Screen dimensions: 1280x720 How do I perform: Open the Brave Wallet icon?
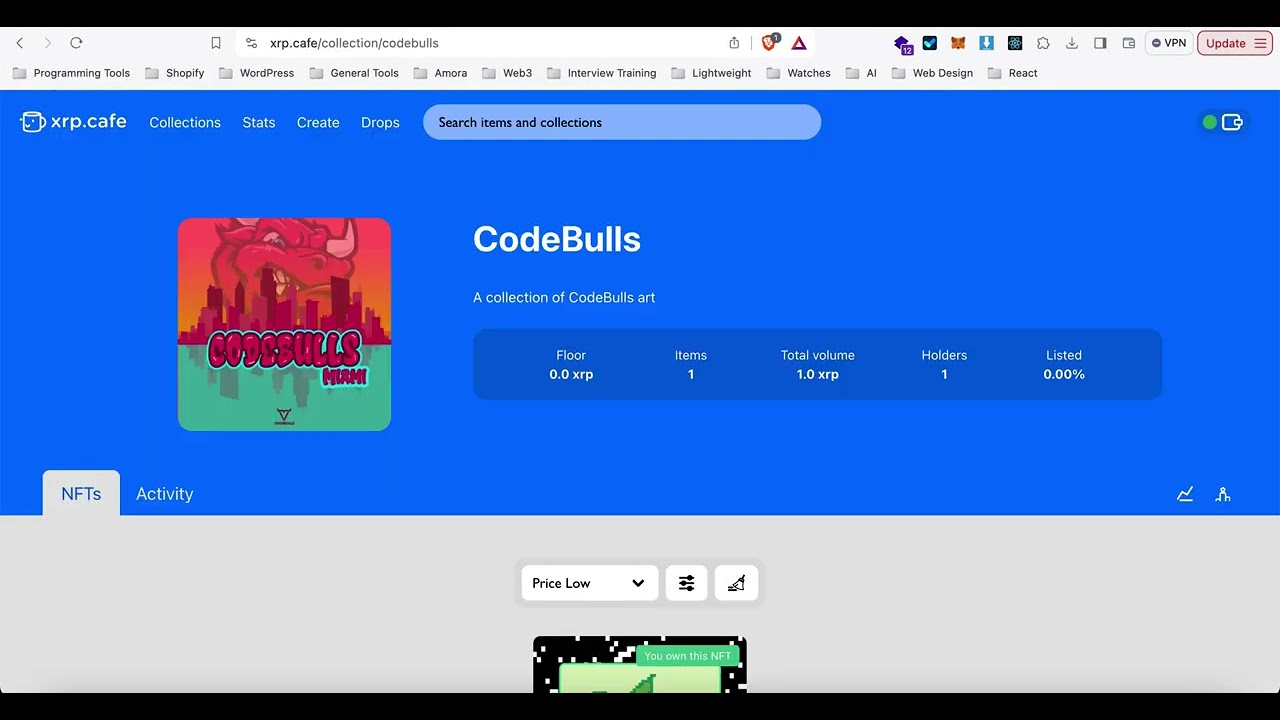[1129, 43]
